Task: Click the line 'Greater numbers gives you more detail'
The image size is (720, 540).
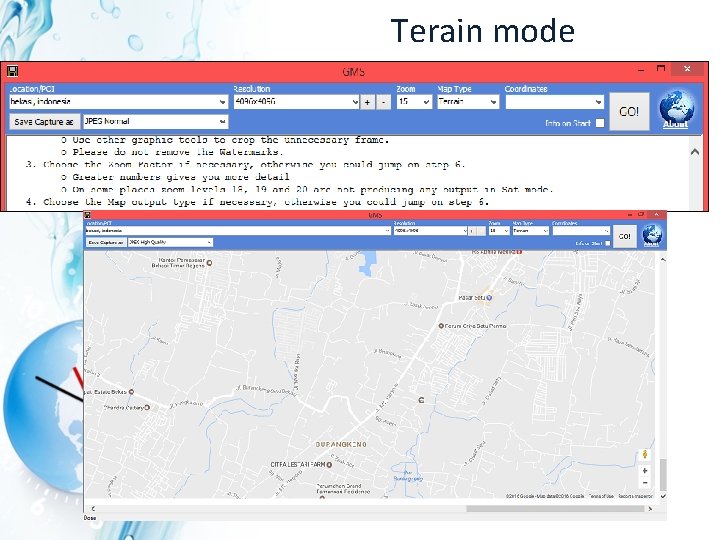Action: (181, 177)
